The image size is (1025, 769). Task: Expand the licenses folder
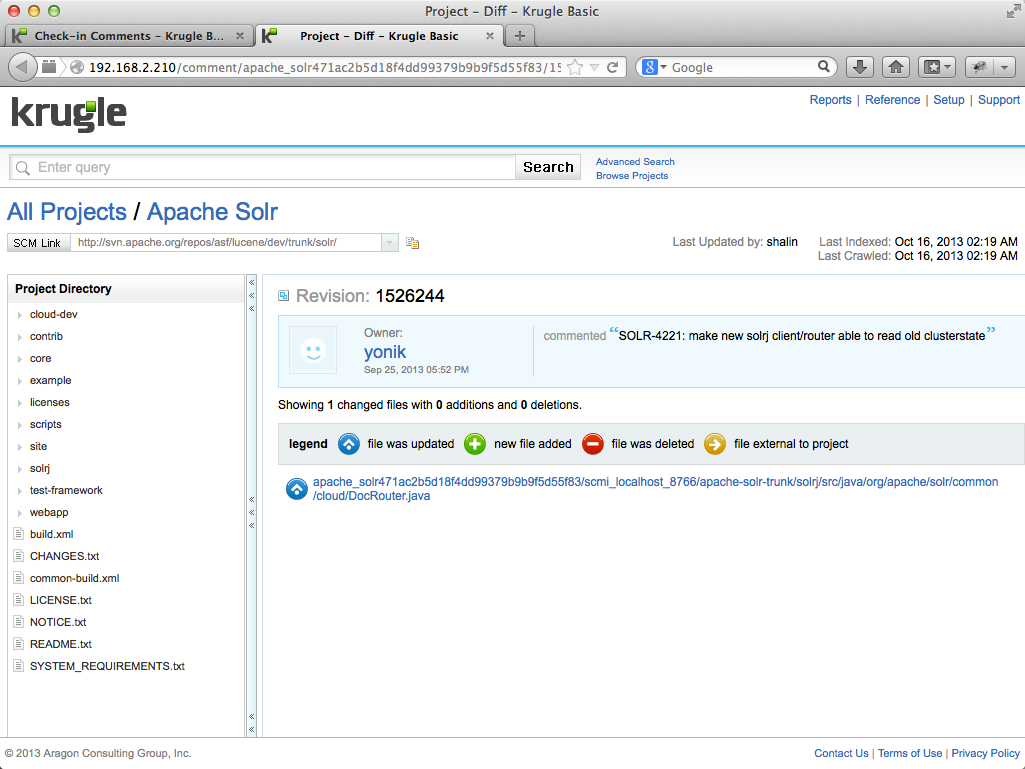pos(20,403)
